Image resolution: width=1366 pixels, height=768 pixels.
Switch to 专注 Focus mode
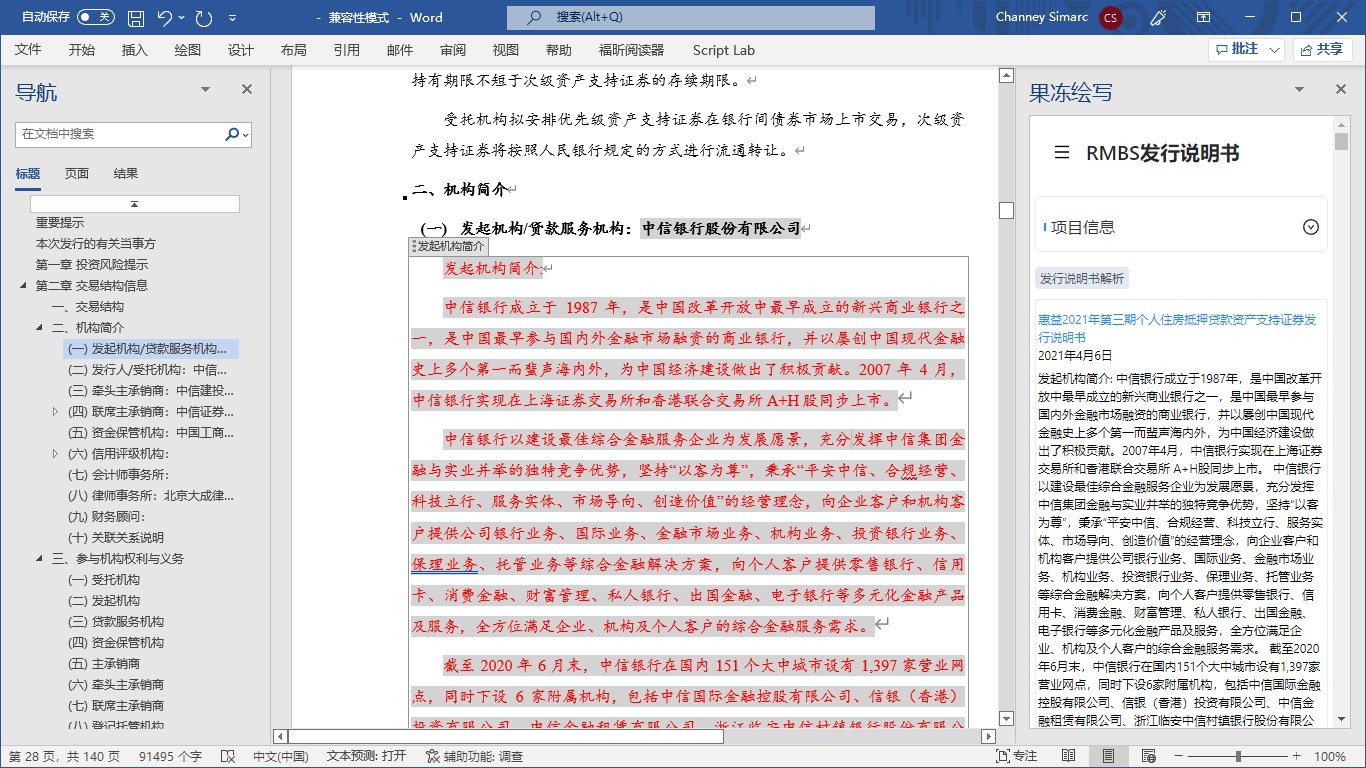[x=1015, y=757]
